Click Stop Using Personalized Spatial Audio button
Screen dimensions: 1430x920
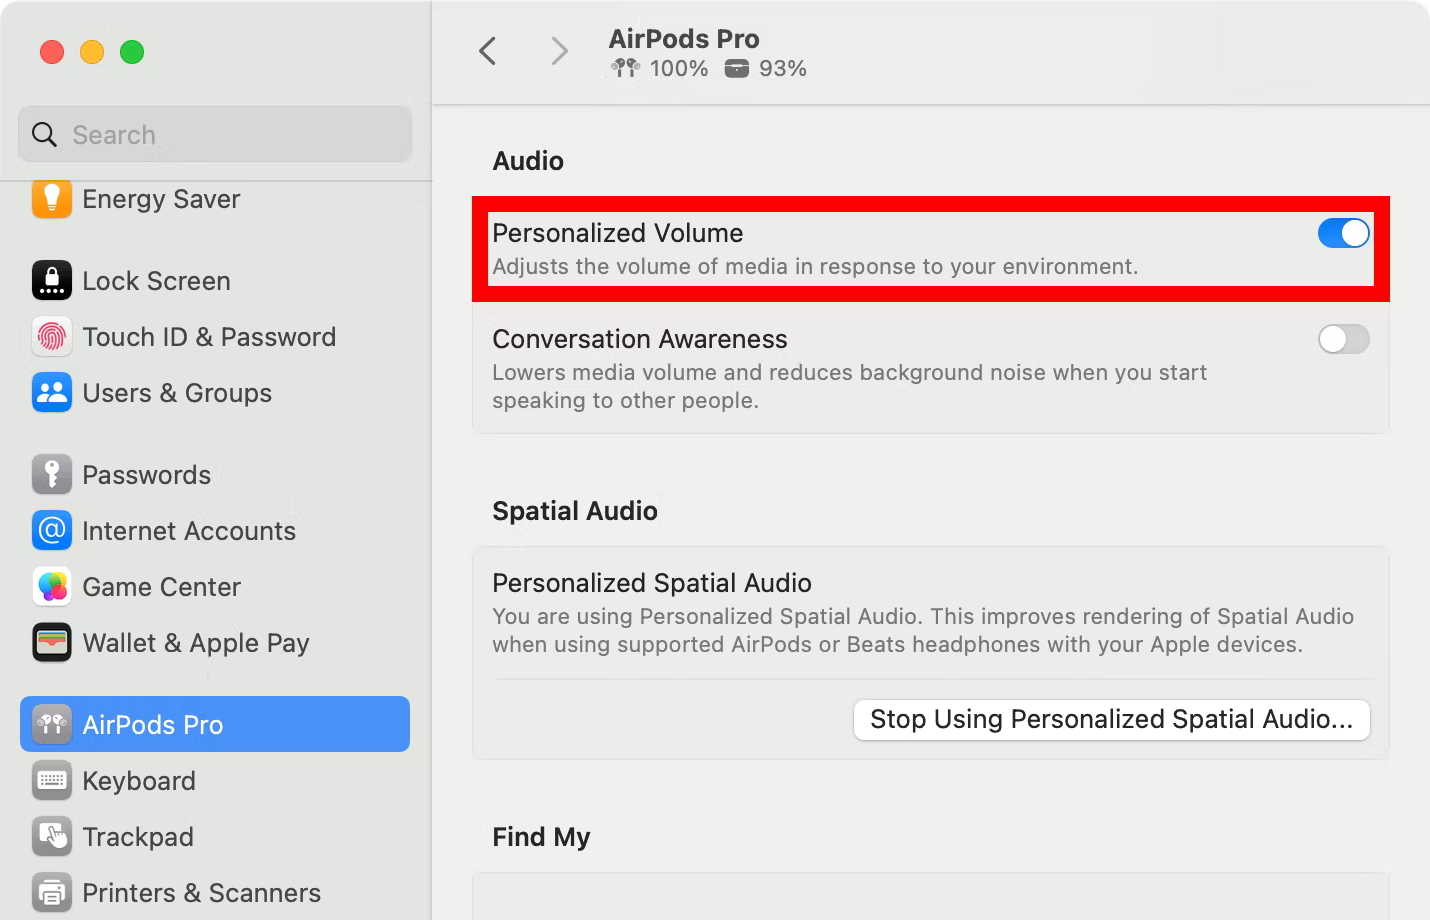coord(1111,719)
